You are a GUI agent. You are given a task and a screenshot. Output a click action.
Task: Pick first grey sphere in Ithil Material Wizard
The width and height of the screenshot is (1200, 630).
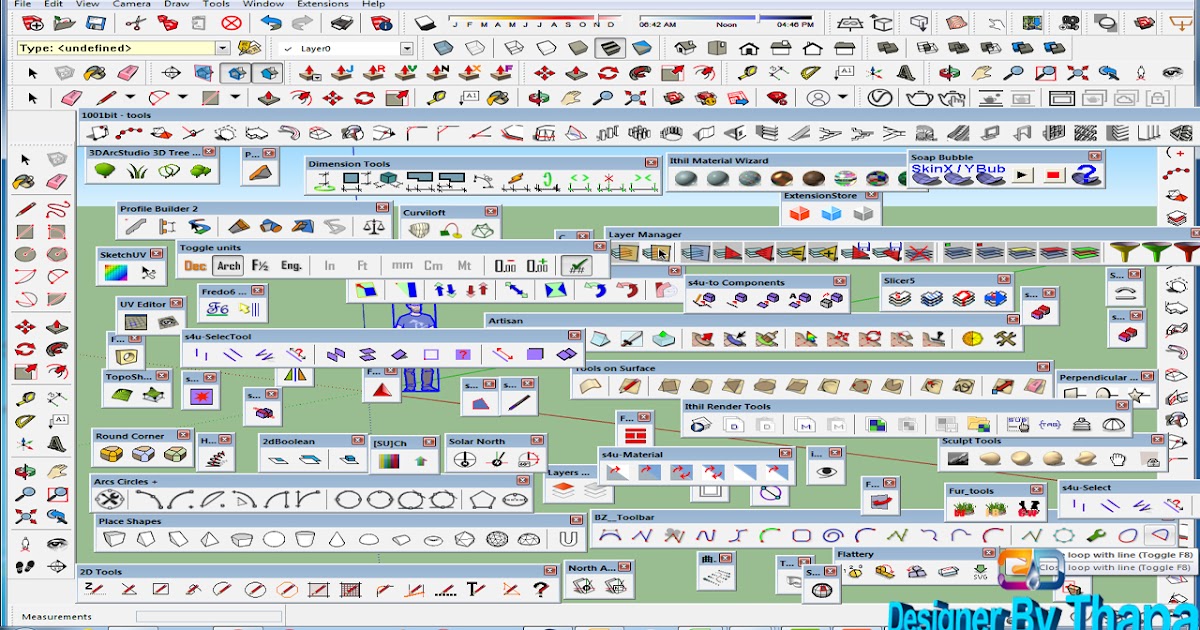coord(685,178)
